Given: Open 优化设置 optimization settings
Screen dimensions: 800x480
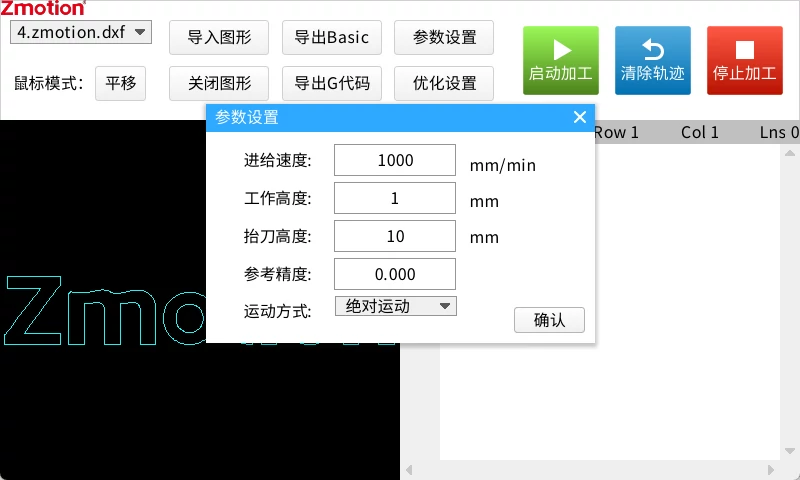Looking at the screenshot, I should (x=444, y=83).
